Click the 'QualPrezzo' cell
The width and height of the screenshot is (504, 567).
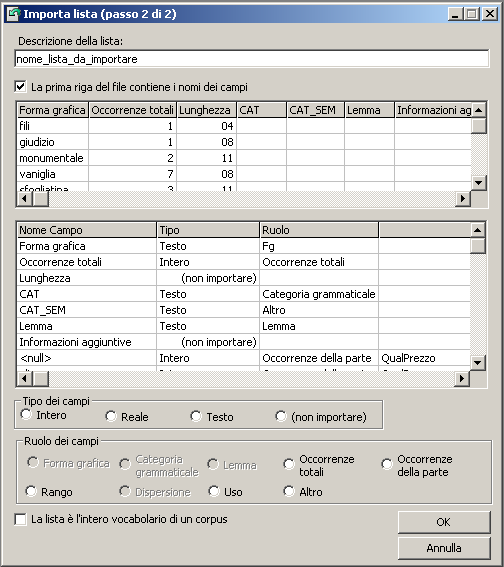coord(424,358)
